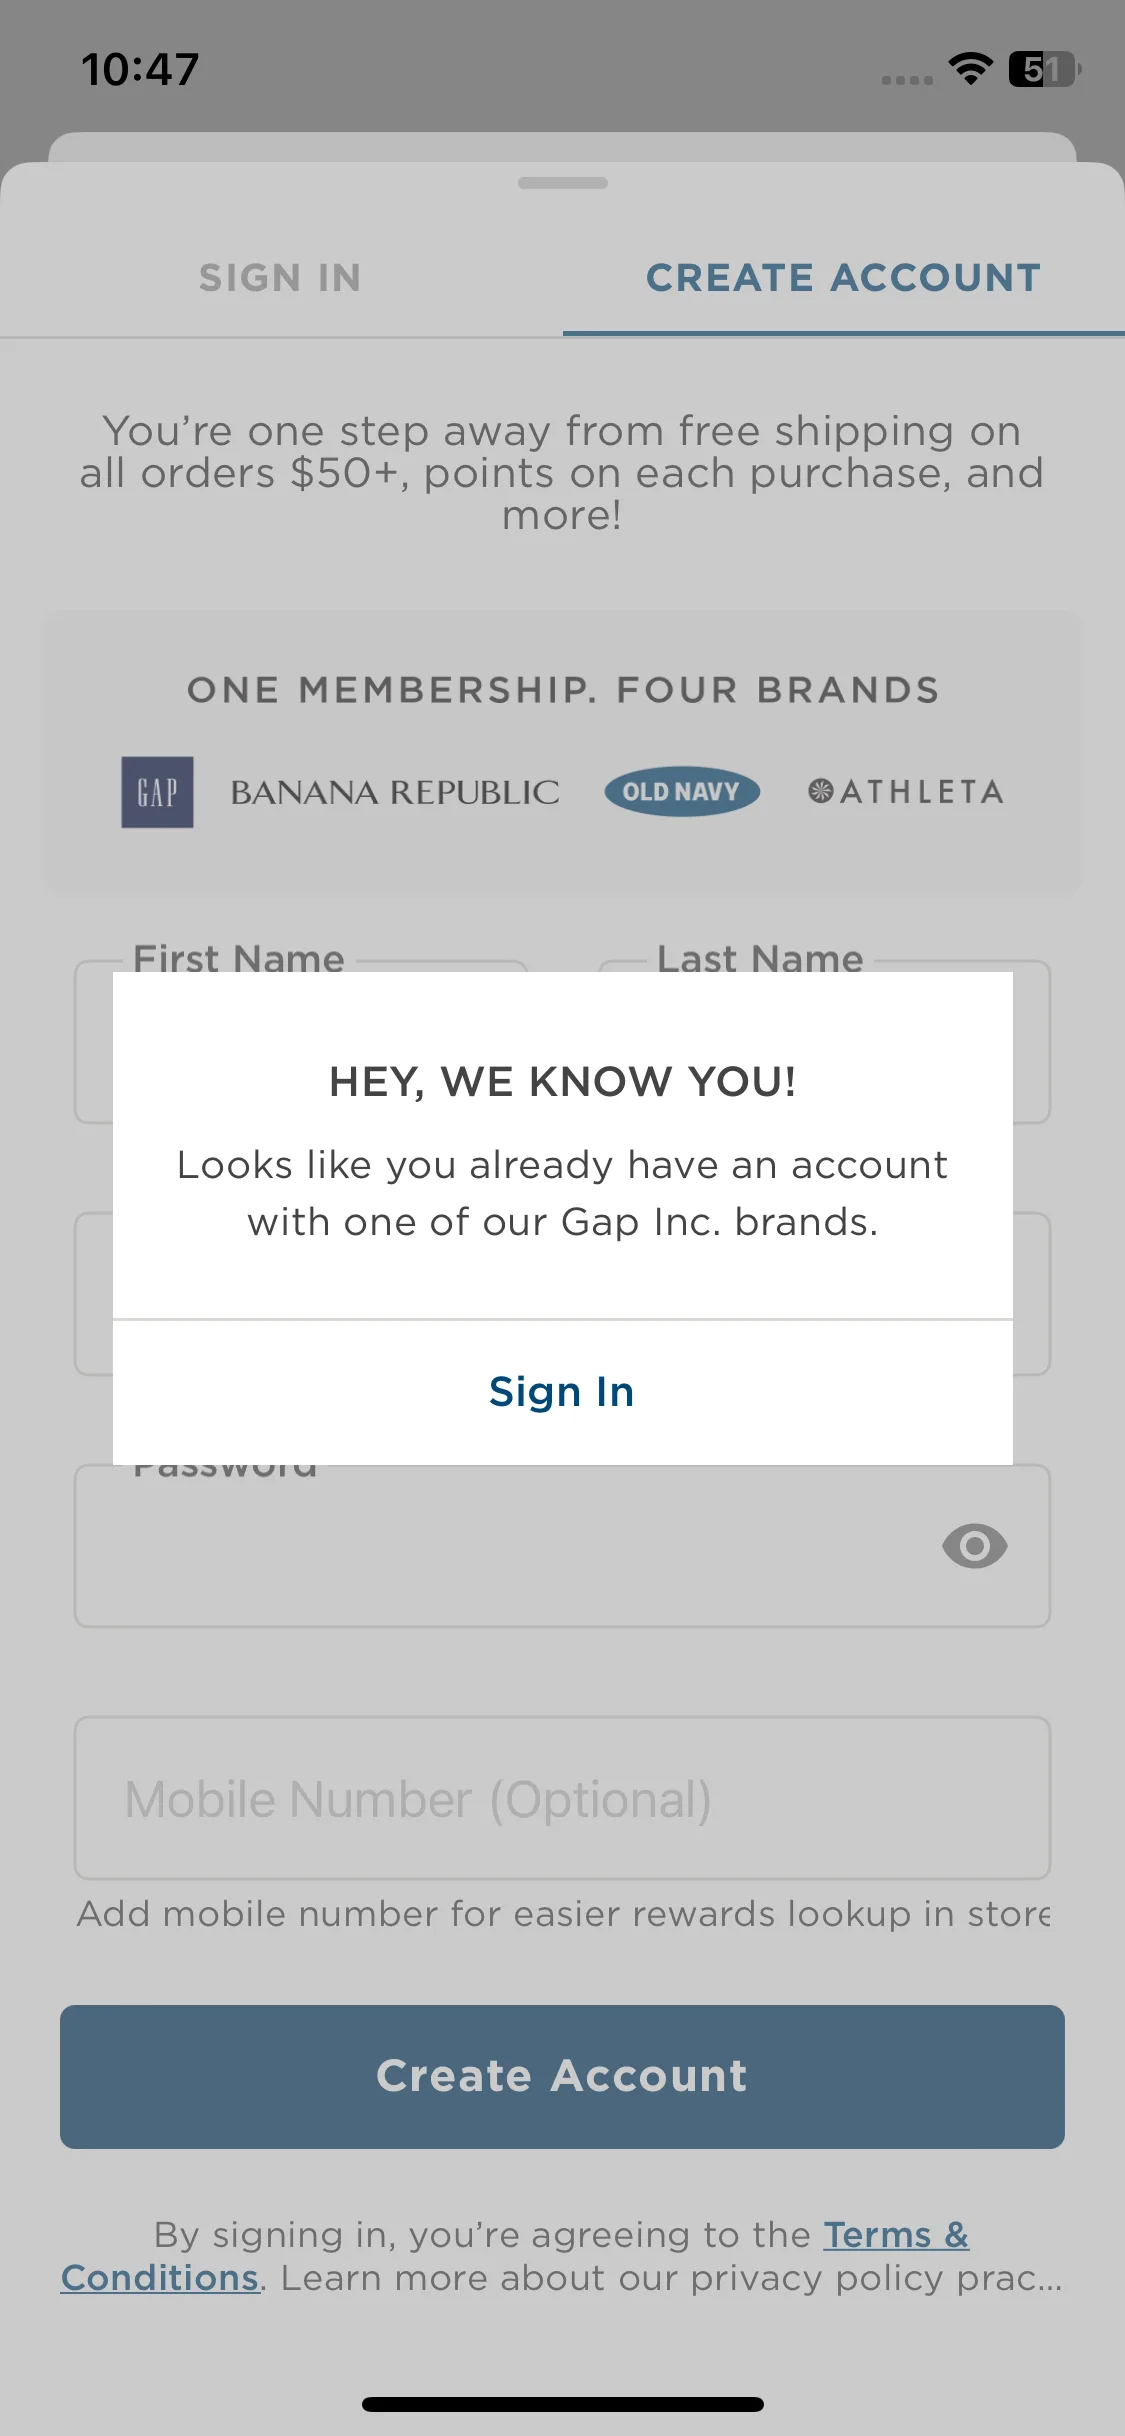Viewport: 1125px width, 2436px height.
Task: Tap the Athleta logo
Action: (905, 792)
